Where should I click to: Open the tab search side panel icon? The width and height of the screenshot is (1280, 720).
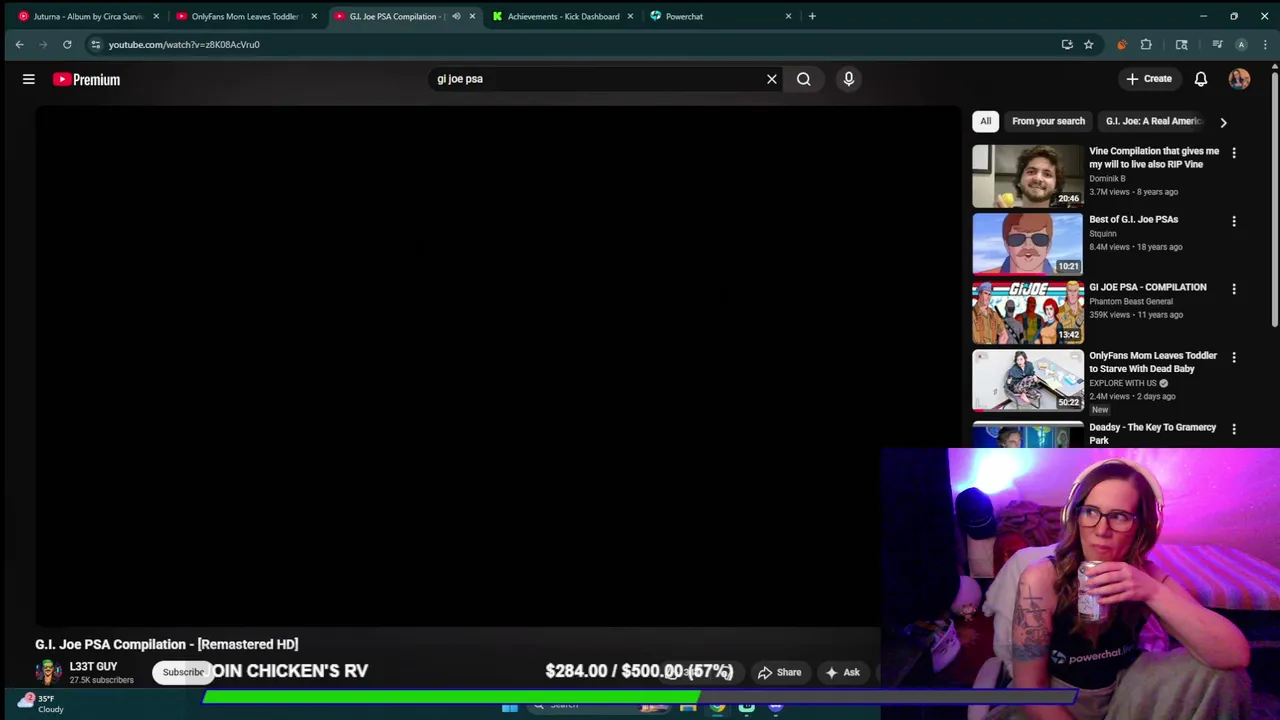click(x=1181, y=44)
